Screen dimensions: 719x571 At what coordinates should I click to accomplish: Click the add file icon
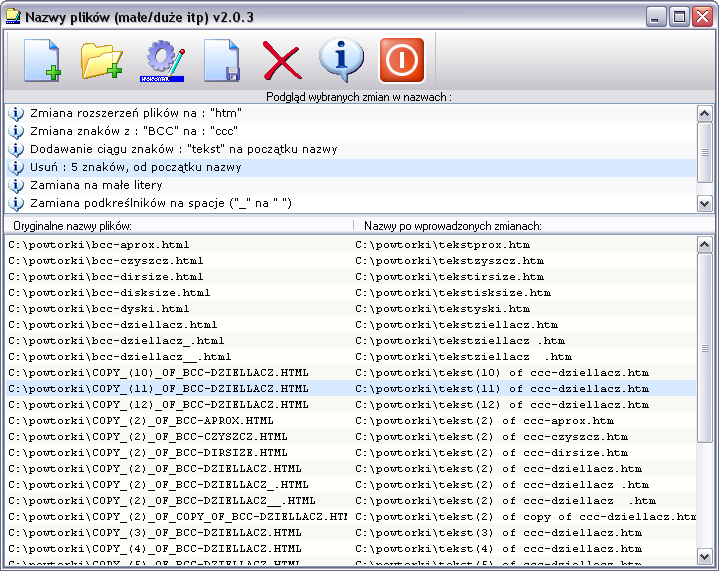pos(42,61)
